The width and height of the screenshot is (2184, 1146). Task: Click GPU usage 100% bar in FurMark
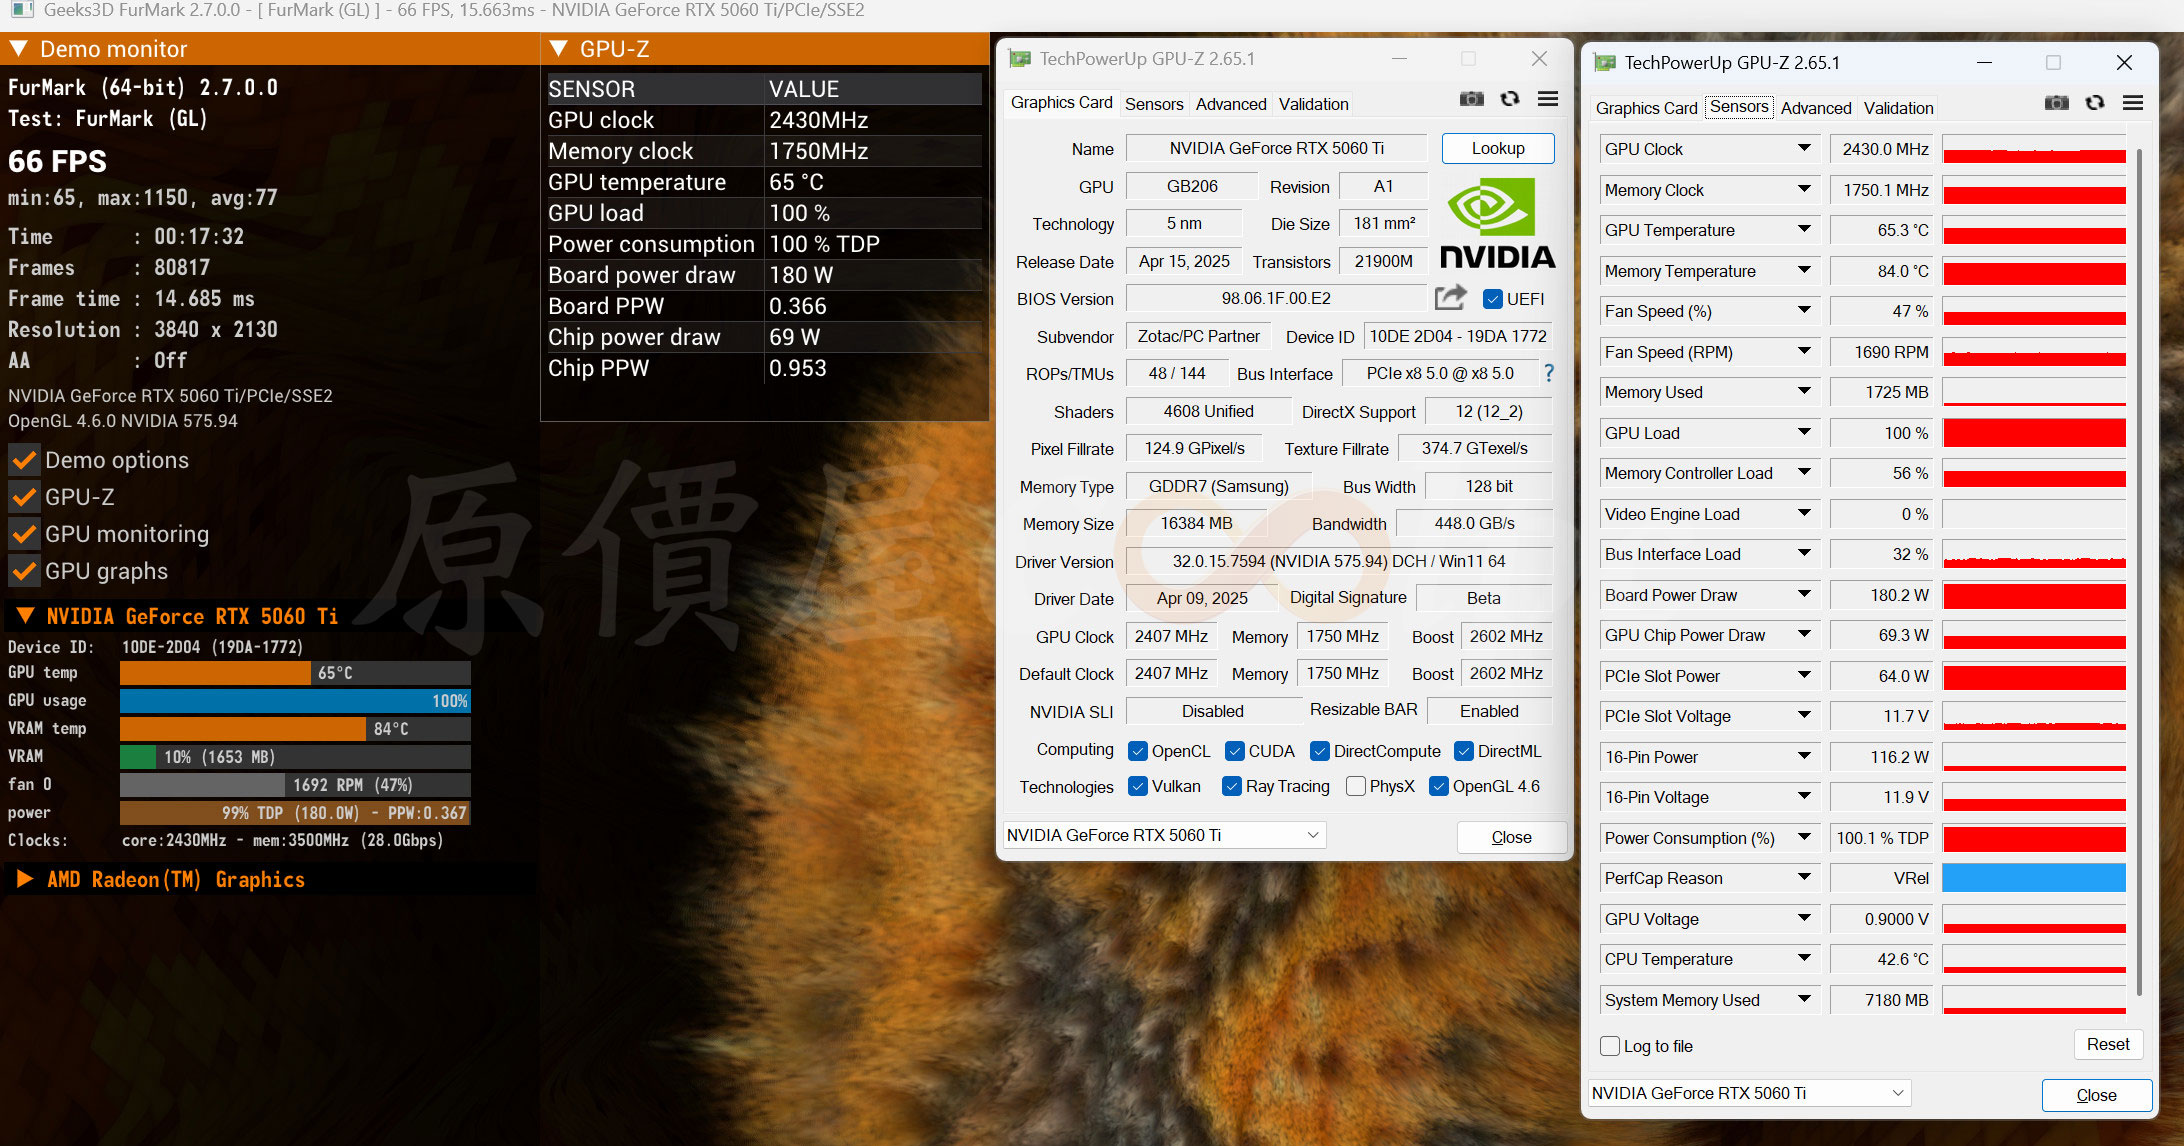[295, 701]
